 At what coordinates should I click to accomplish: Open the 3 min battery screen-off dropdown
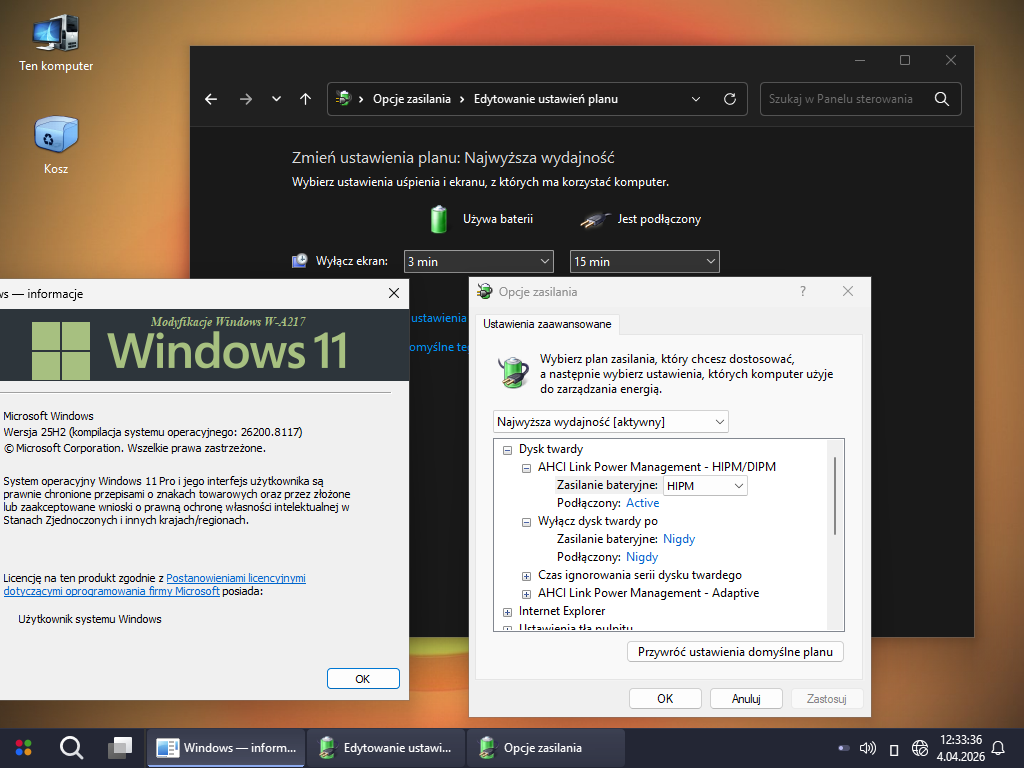[478, 261]
